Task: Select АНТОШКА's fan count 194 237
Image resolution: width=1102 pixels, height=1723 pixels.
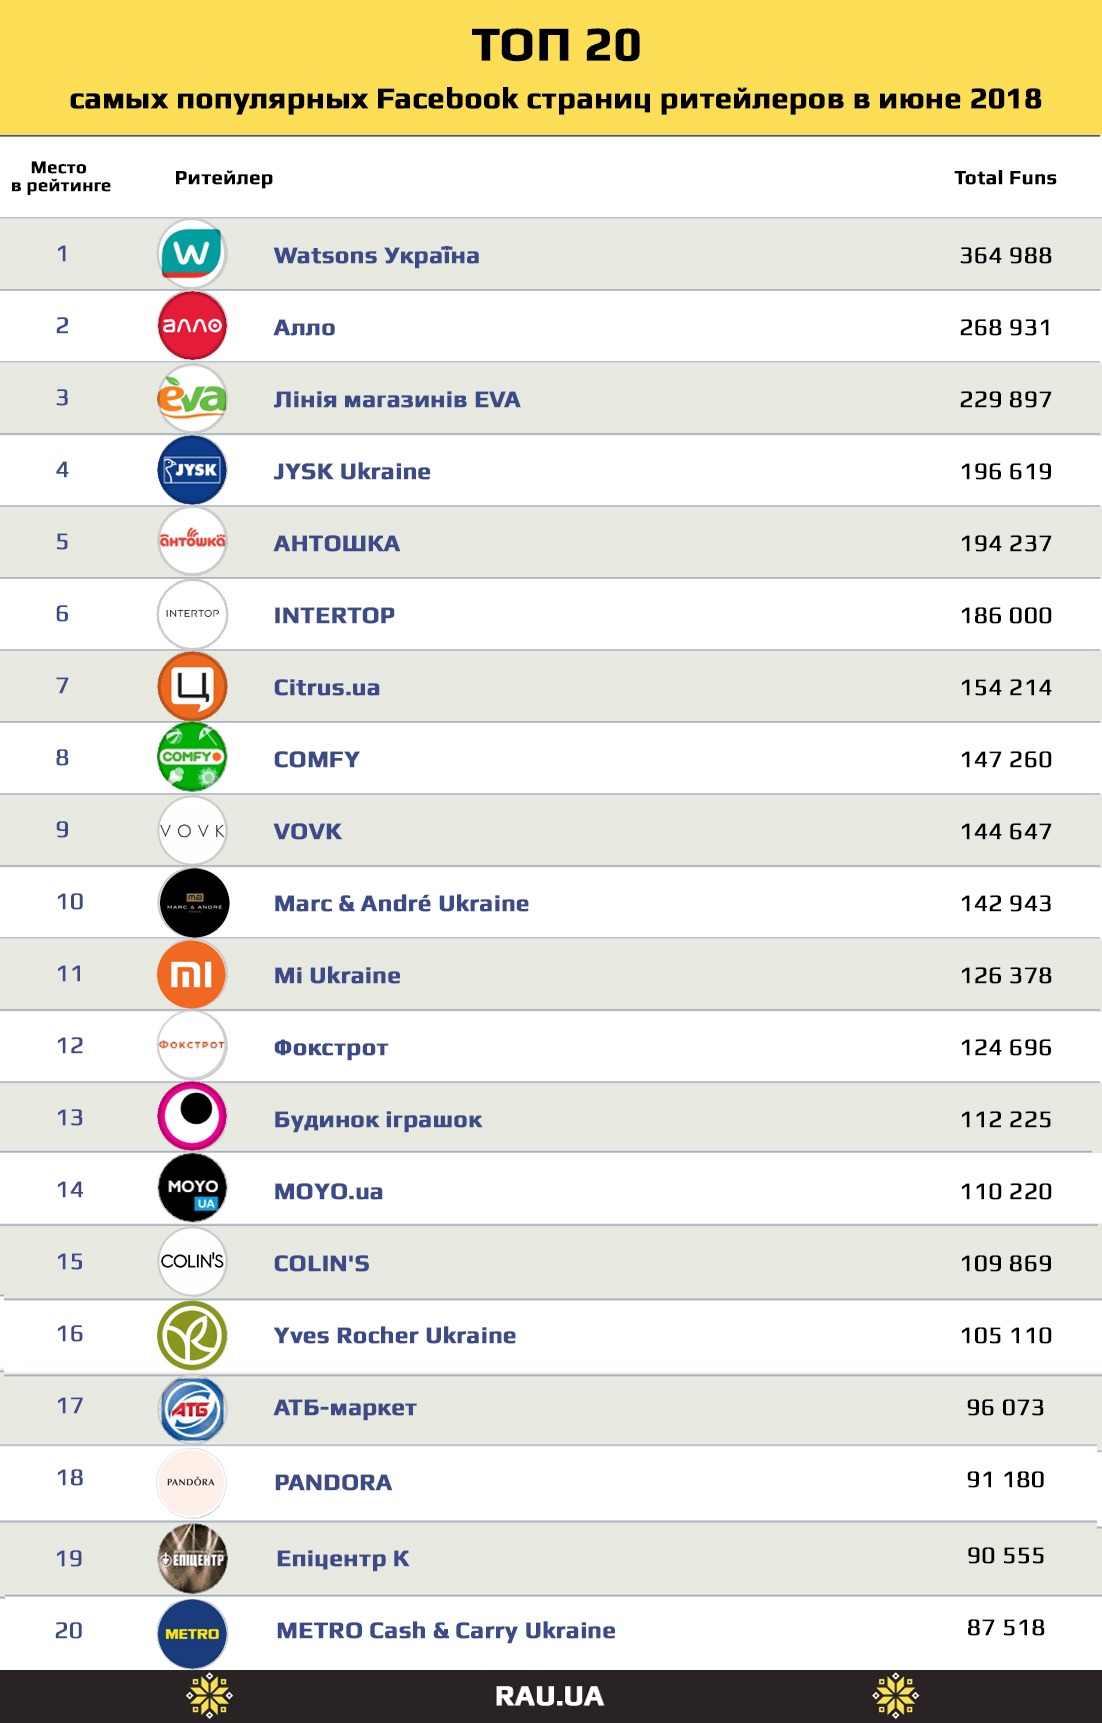Action: (1006, 543)
